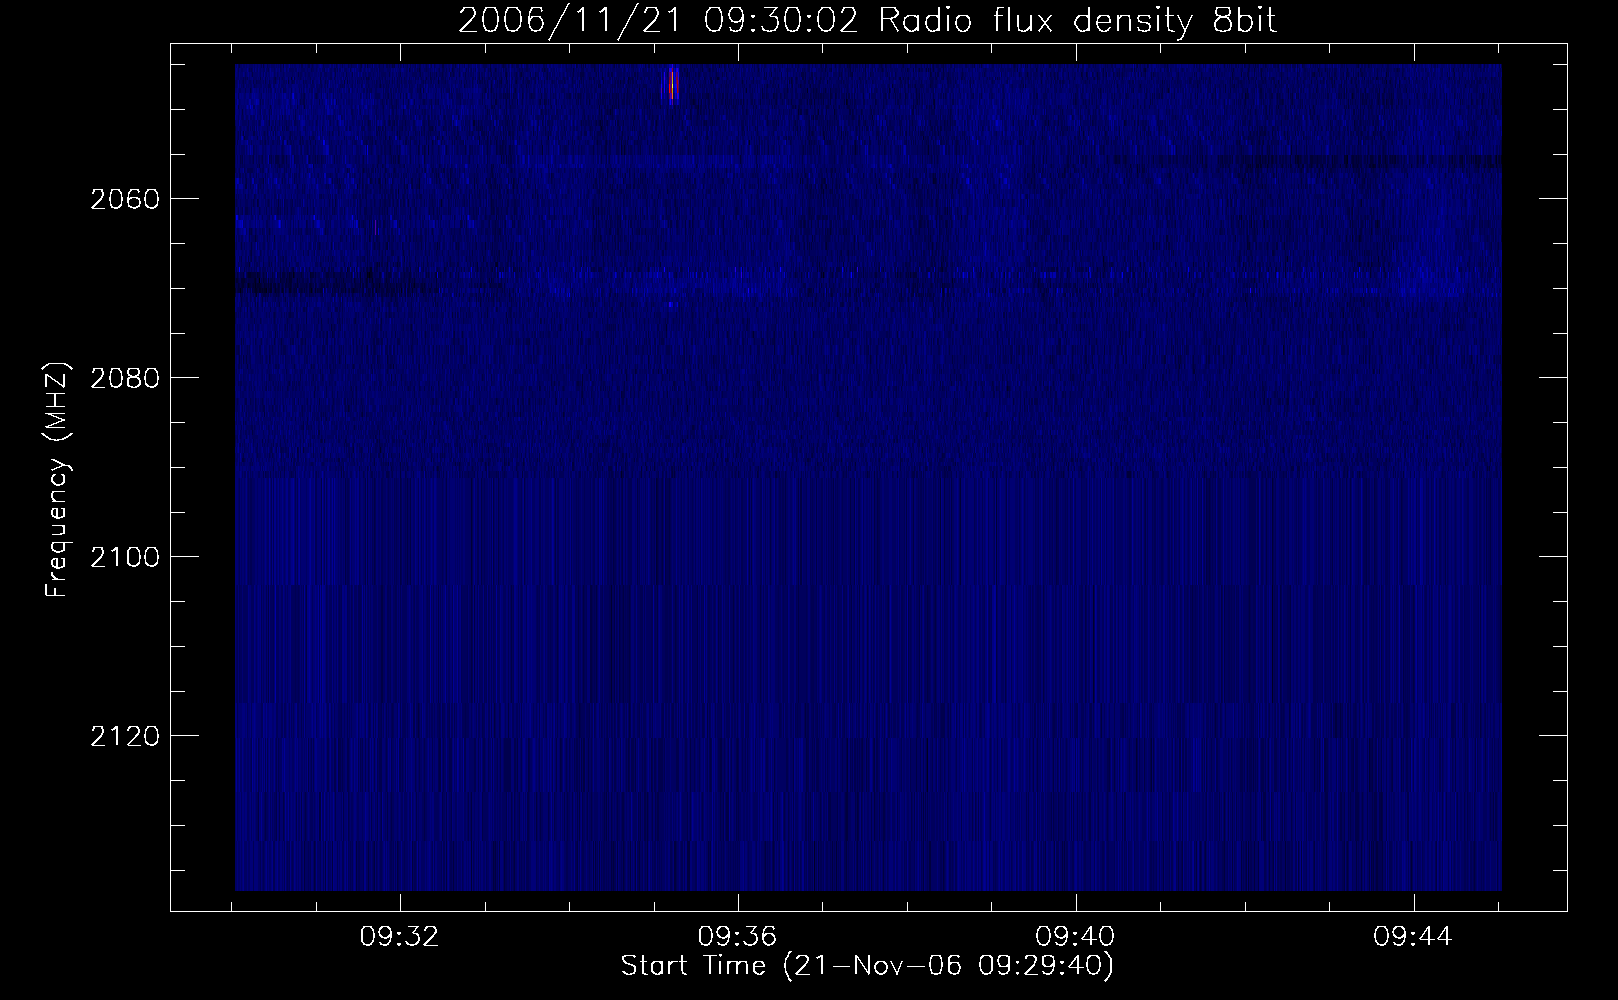Click the 09:36 time tick label
The width and height of the screenshot is (1618, 1000).
[x=738, y=937]
